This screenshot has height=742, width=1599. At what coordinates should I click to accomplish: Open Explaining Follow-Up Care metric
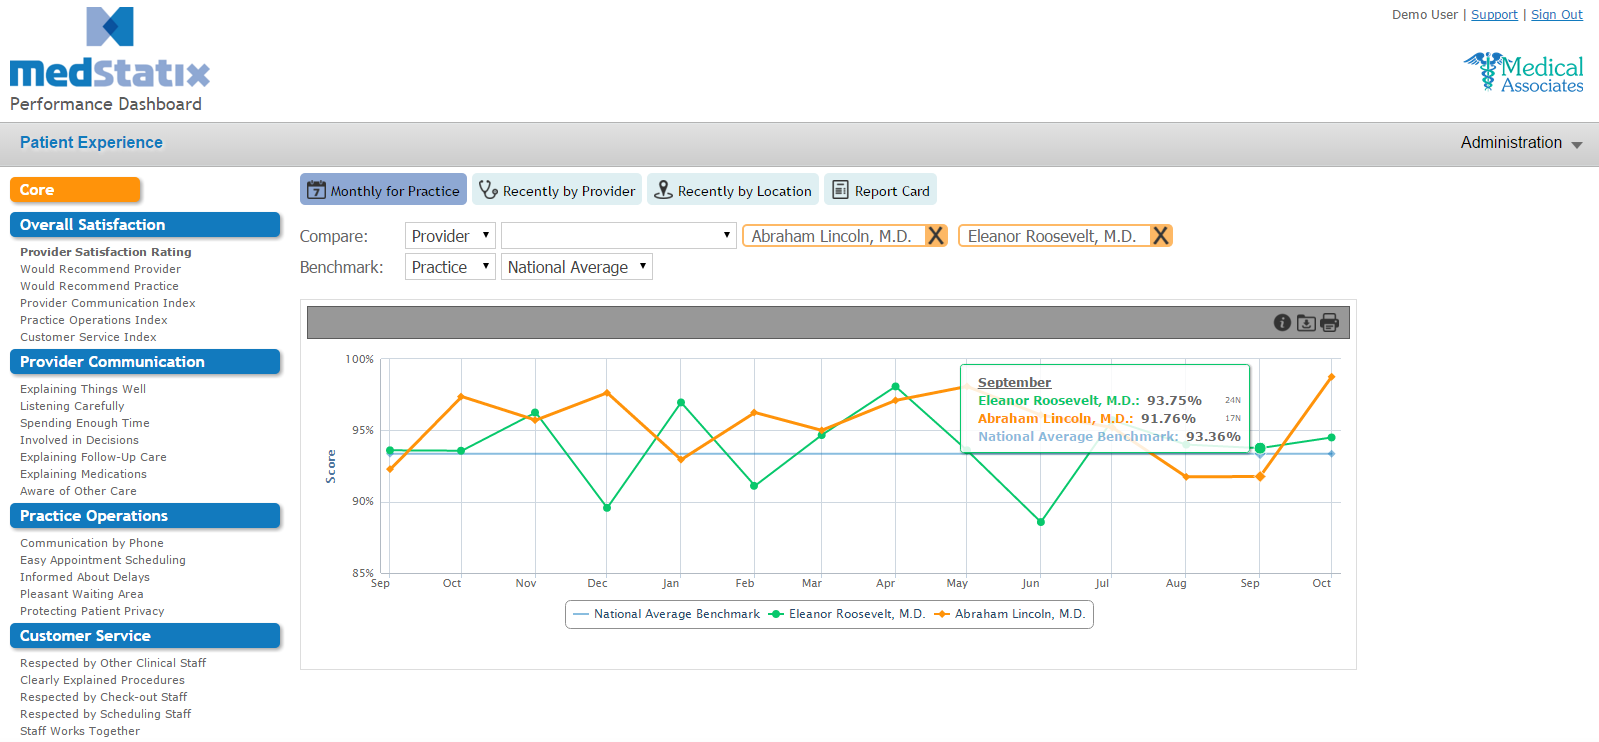point(94,457)
